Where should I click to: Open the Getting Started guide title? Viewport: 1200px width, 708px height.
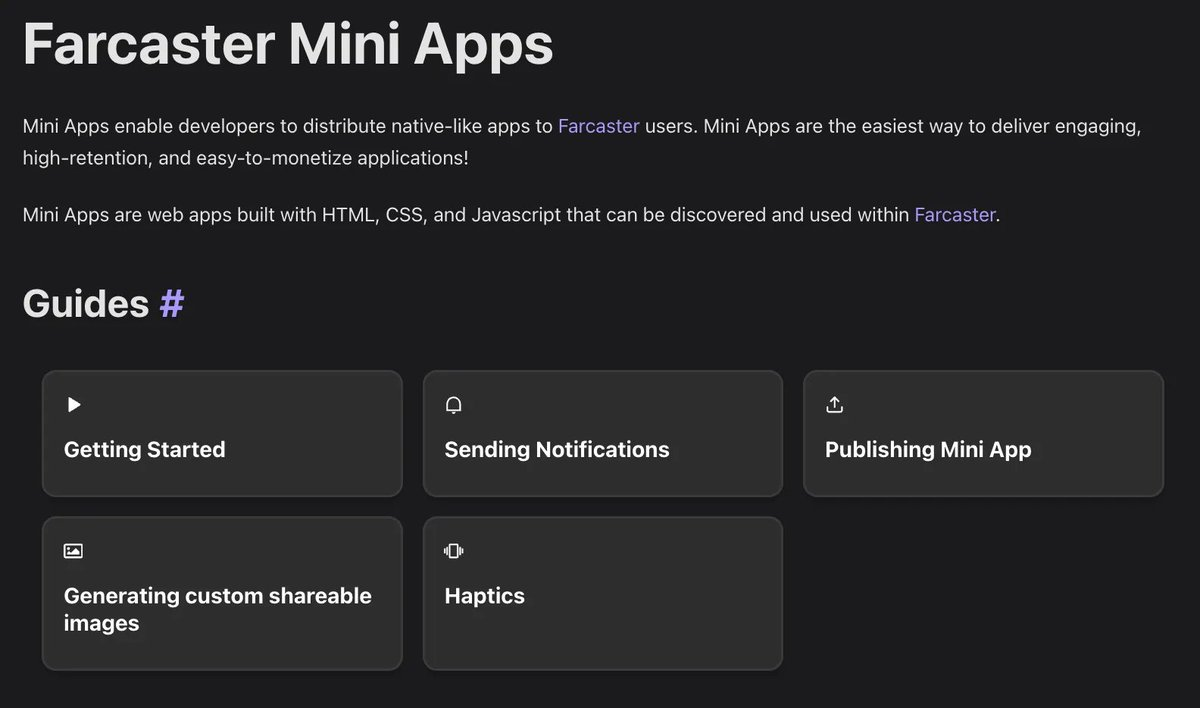(x=145, y=450)
